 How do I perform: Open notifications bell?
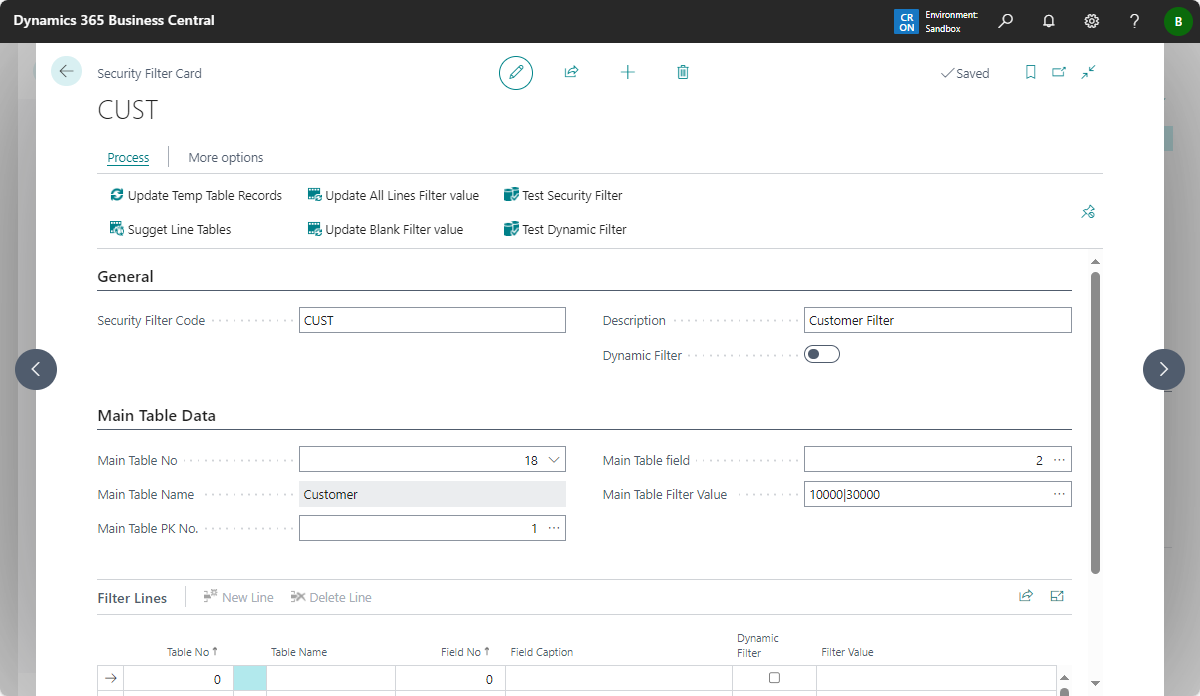tap(1049, 21)
